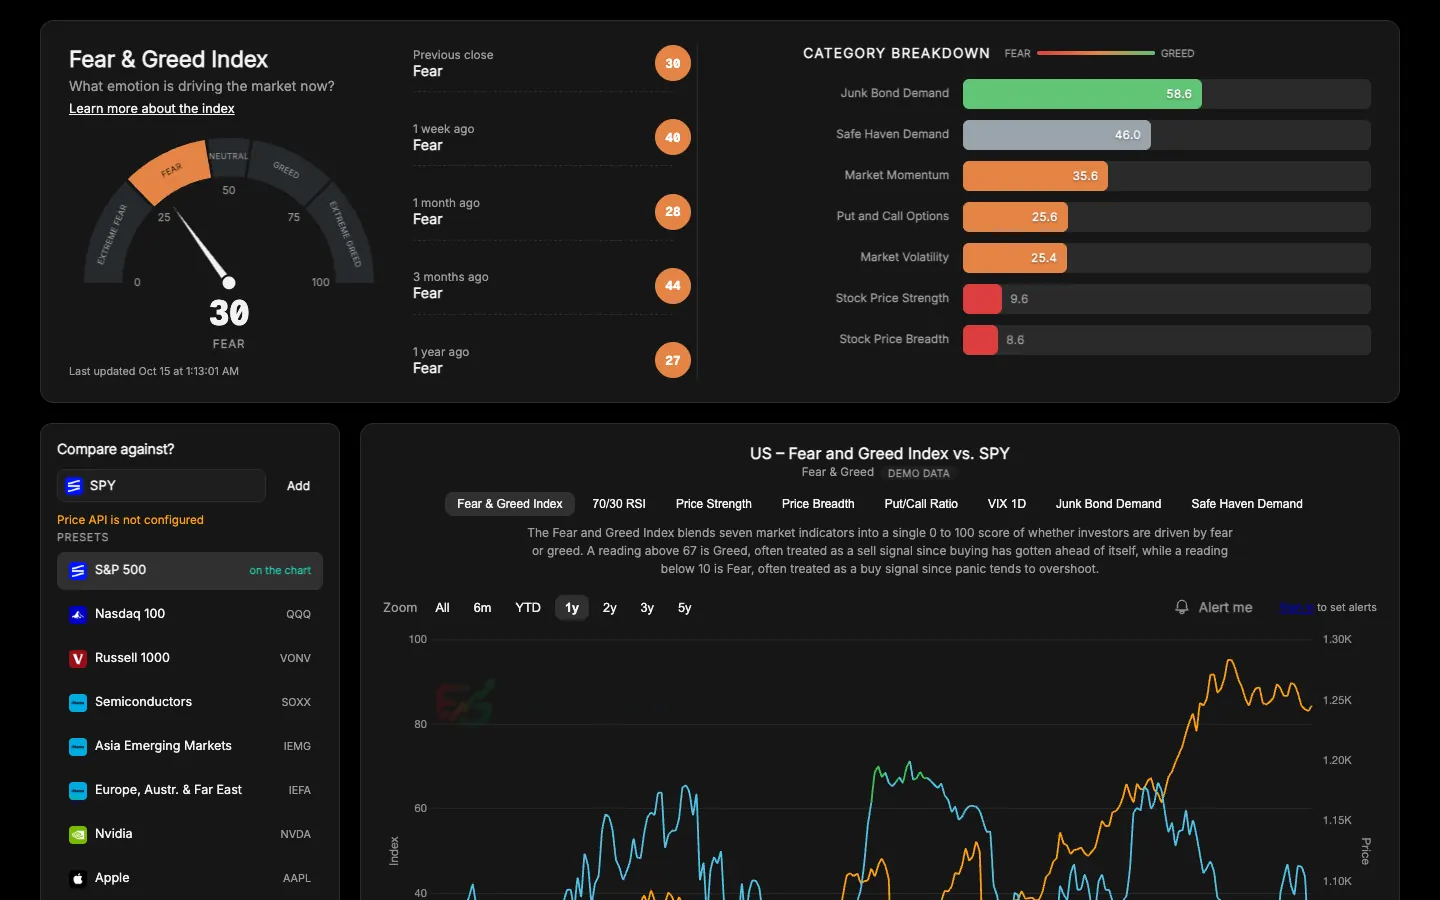Click the 1 month ago score badge 28

click(673, 211)
